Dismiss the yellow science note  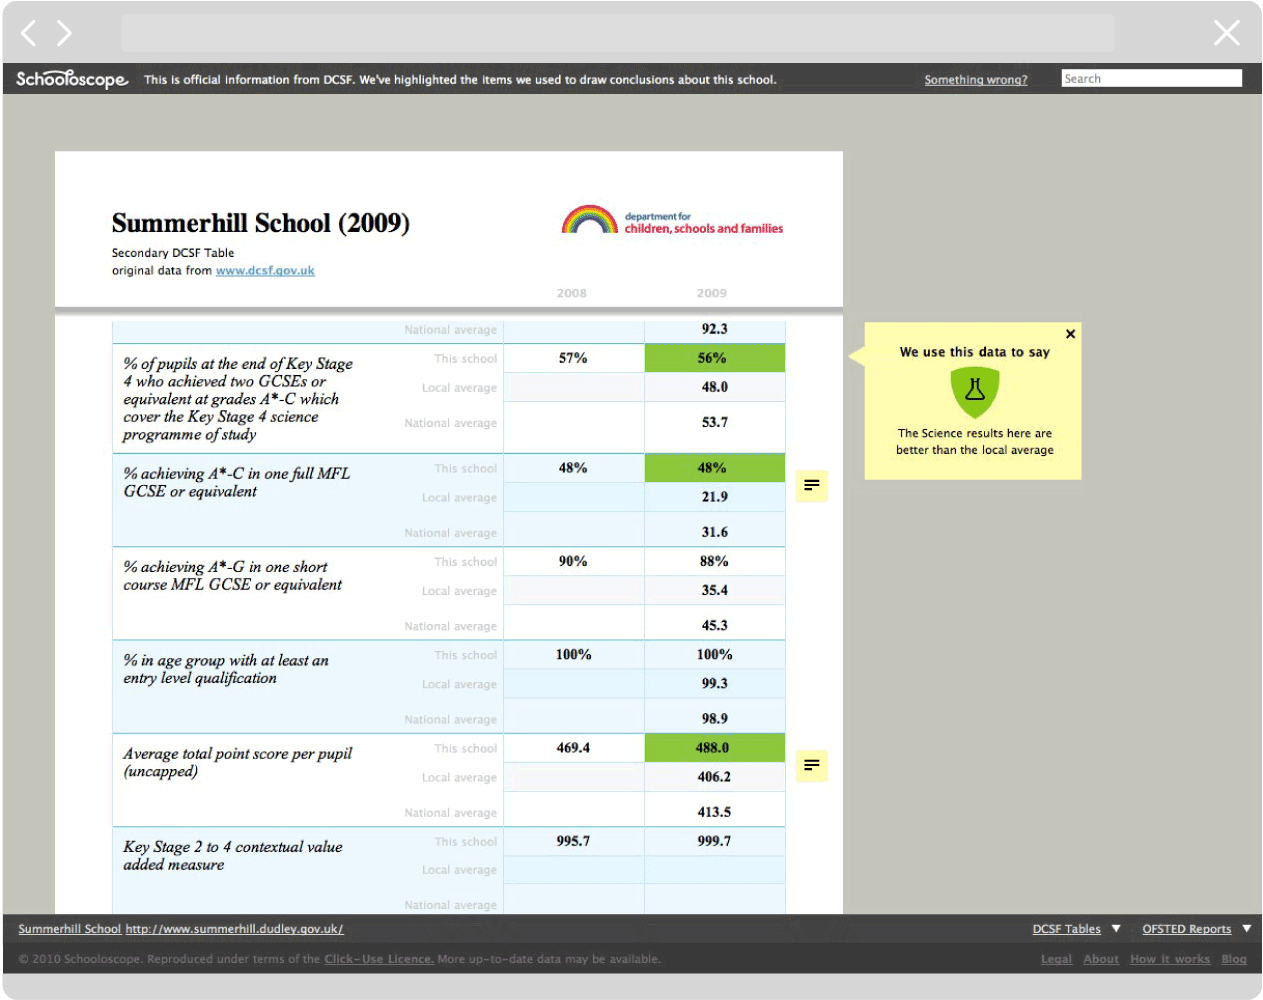1070,334
